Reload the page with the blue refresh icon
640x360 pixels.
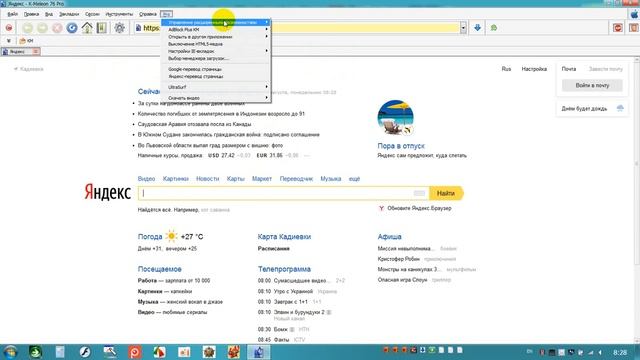72,28
